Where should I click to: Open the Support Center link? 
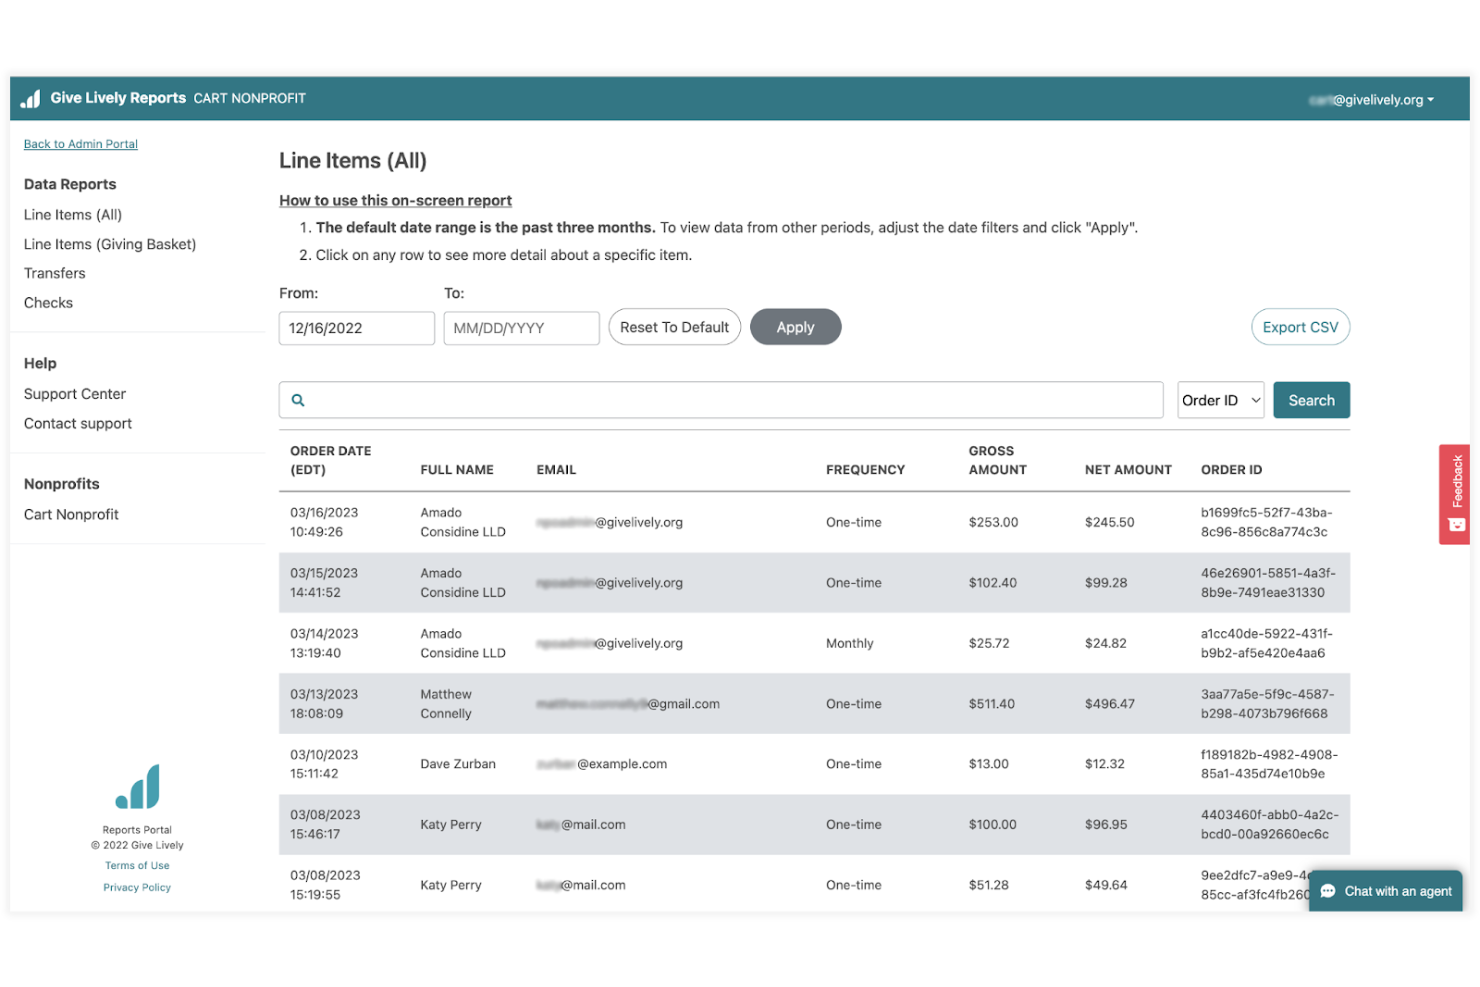tap(75, 394)
